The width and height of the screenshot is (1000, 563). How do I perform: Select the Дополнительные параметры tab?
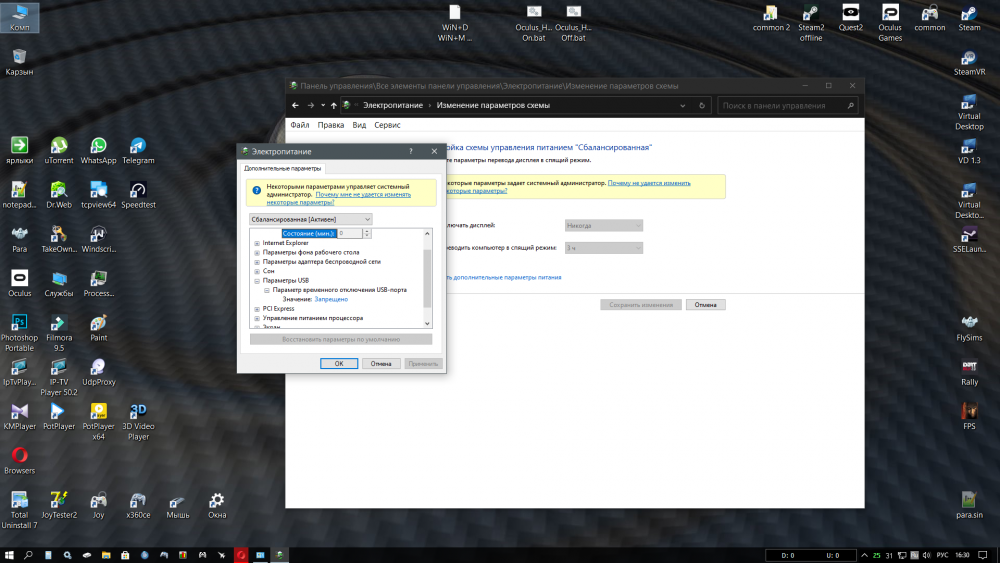[x=283, y=169]
